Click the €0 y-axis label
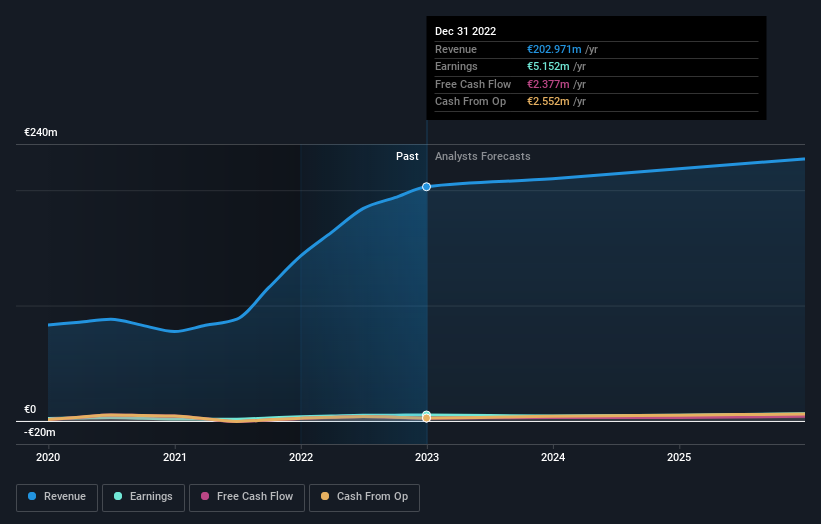 [30, 409]
